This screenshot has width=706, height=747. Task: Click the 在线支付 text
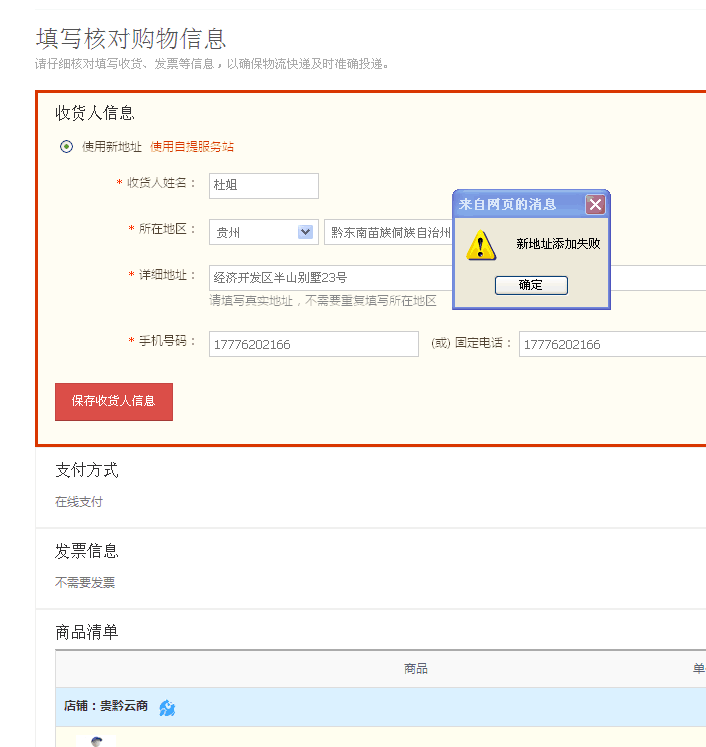[x=79, y=502]
